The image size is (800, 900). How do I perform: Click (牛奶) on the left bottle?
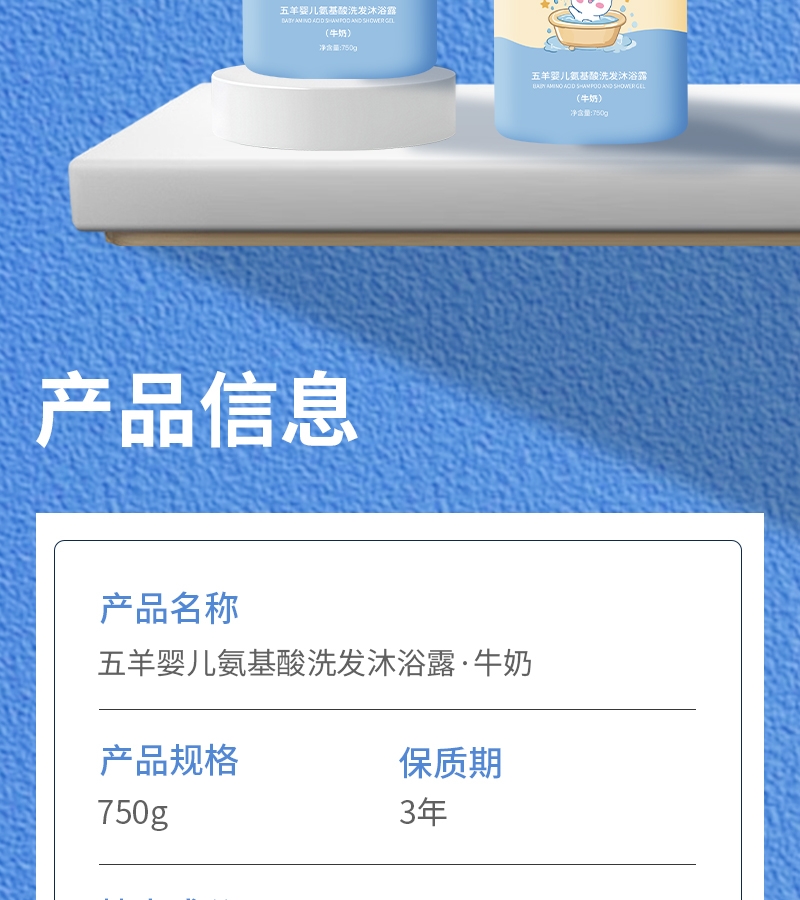[338, 33]
